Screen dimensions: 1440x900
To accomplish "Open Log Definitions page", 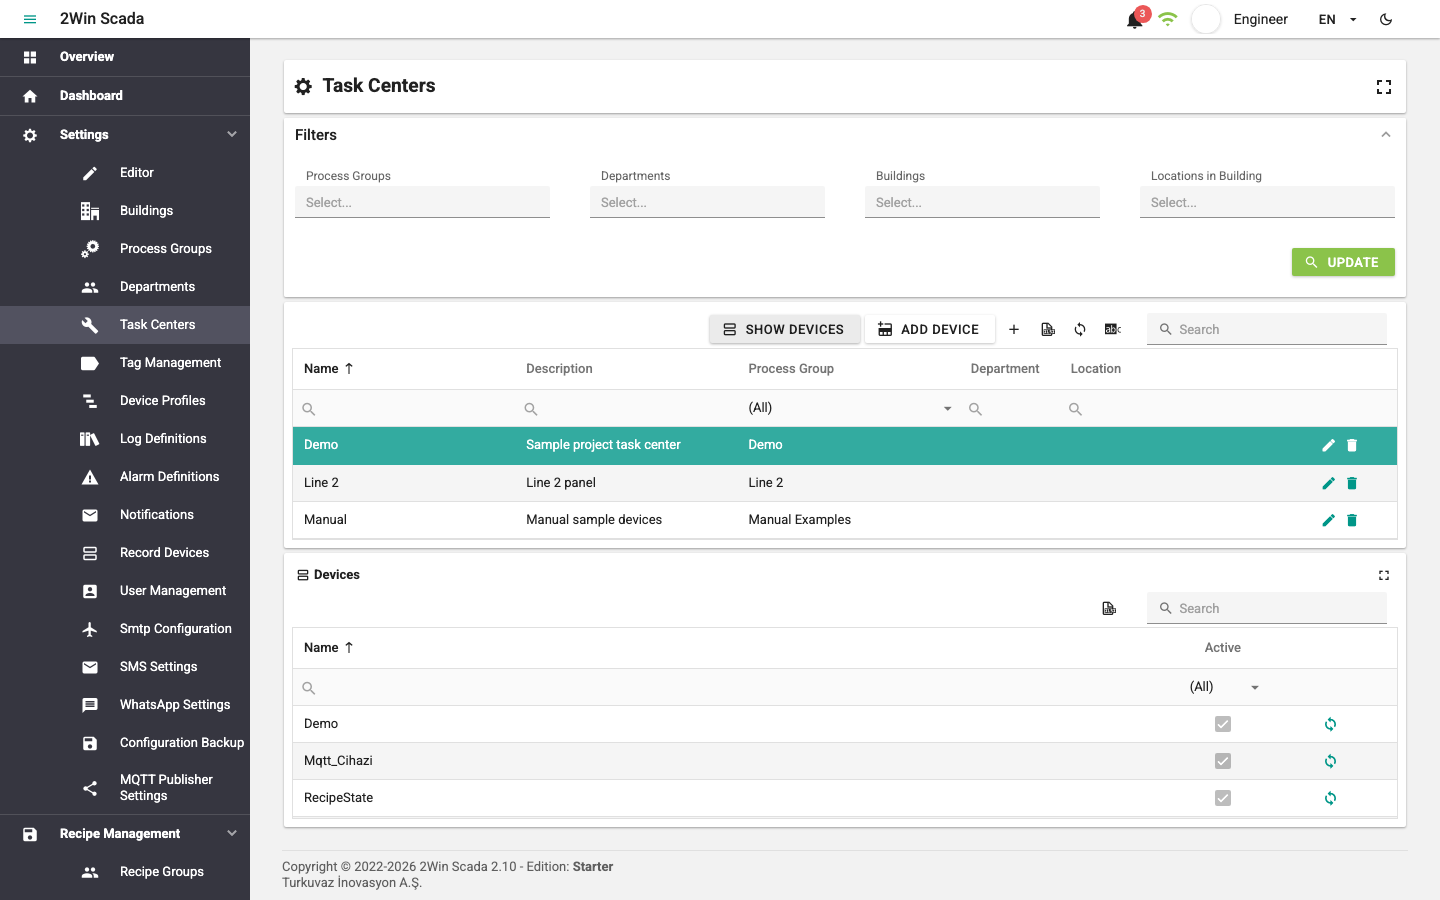I will click(x=125, y=439).
